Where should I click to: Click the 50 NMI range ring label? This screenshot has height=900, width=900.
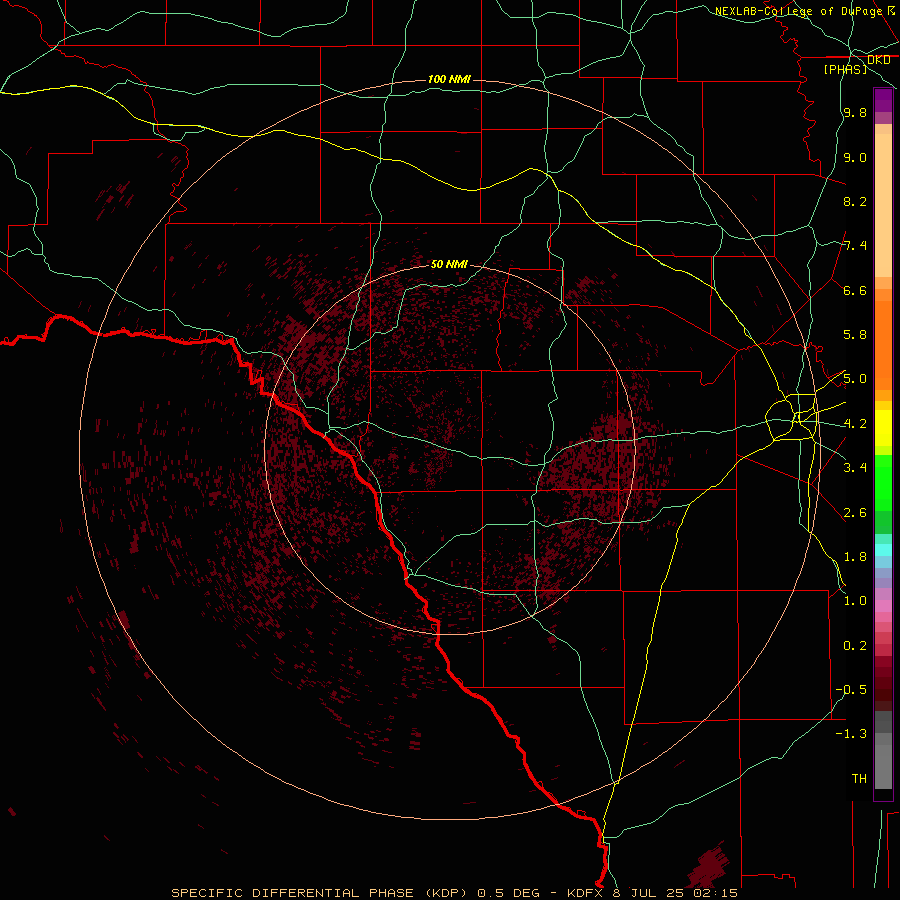pyautogui.click(x=449, y=264)
